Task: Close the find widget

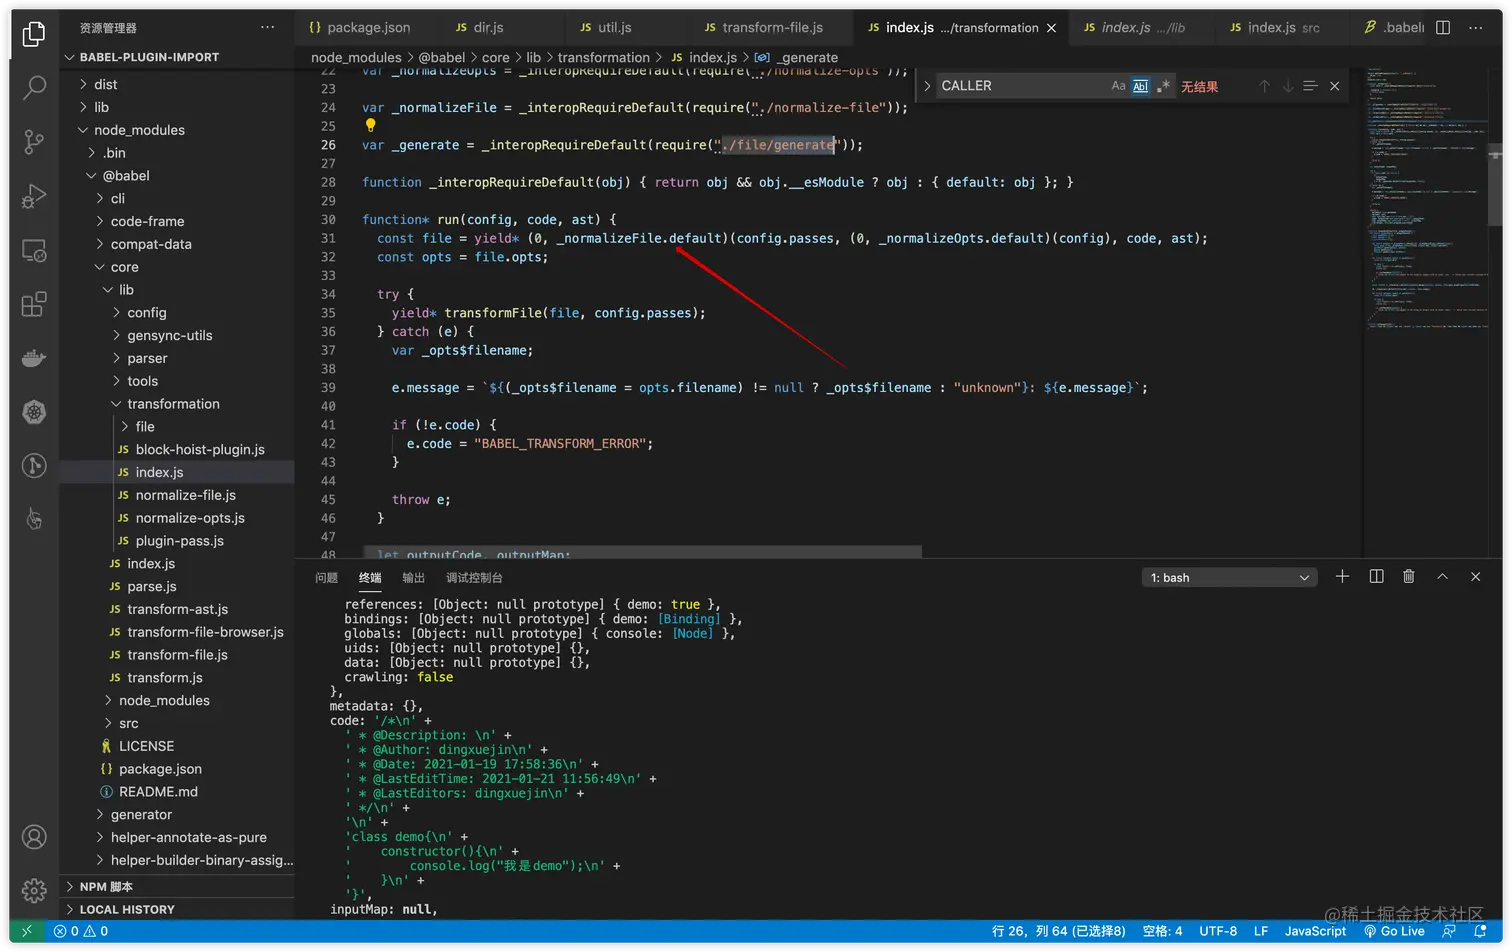Action: point(1334,86)
